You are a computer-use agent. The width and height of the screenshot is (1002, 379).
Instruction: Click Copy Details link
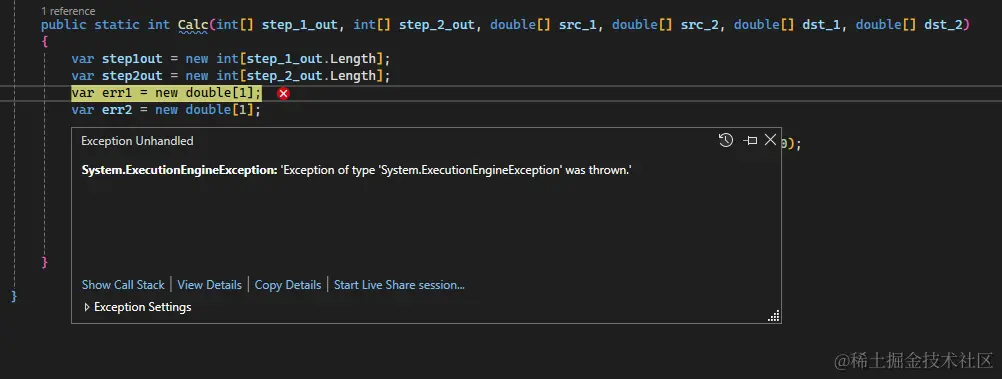click(x=288, y=285)
